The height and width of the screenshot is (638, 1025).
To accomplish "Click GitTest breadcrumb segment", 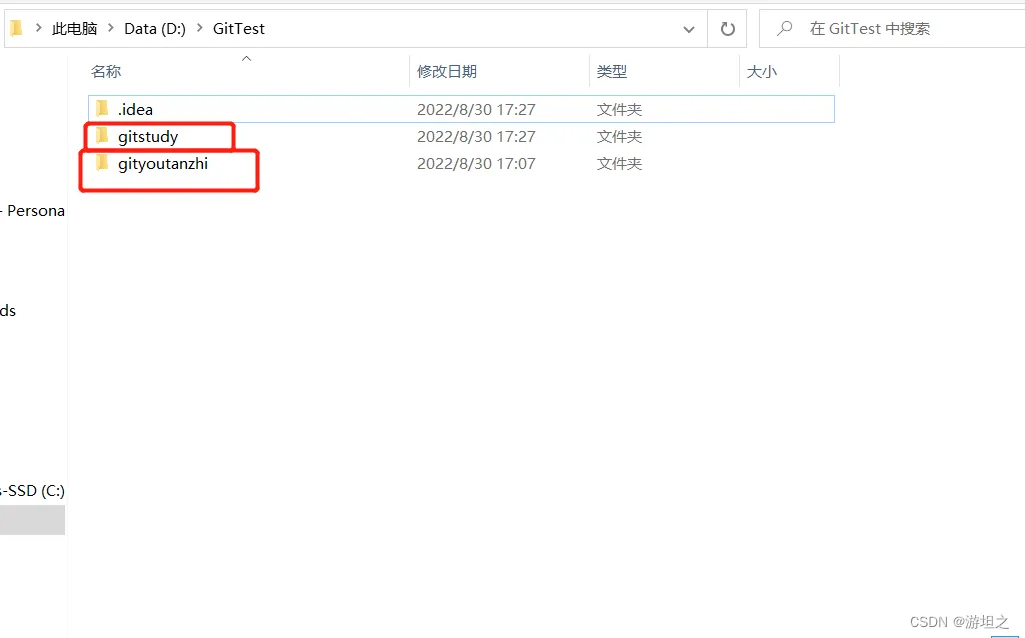I will pos(239,28).
